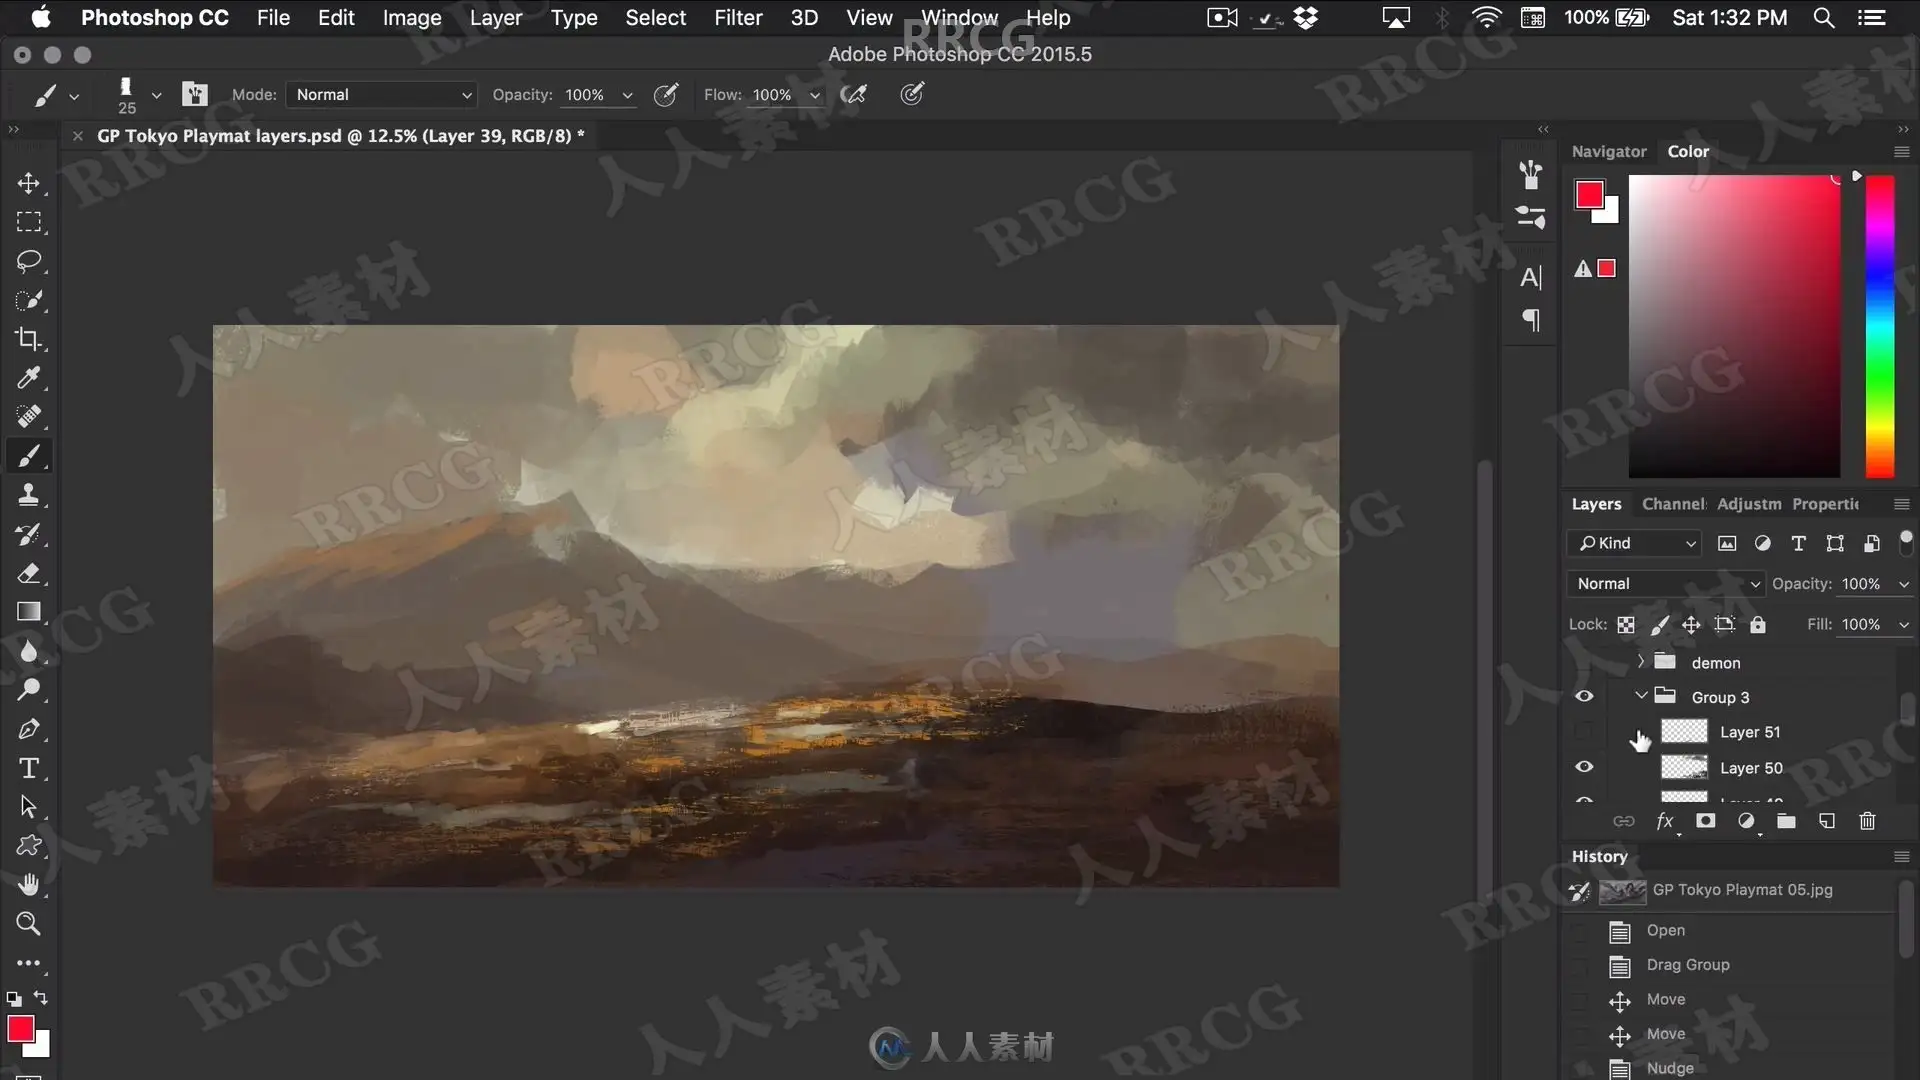Open the GP Tokyo Playmat 05.jpg snapshot
The width and height of the screenshot is (1920, 1080).
1743,890
